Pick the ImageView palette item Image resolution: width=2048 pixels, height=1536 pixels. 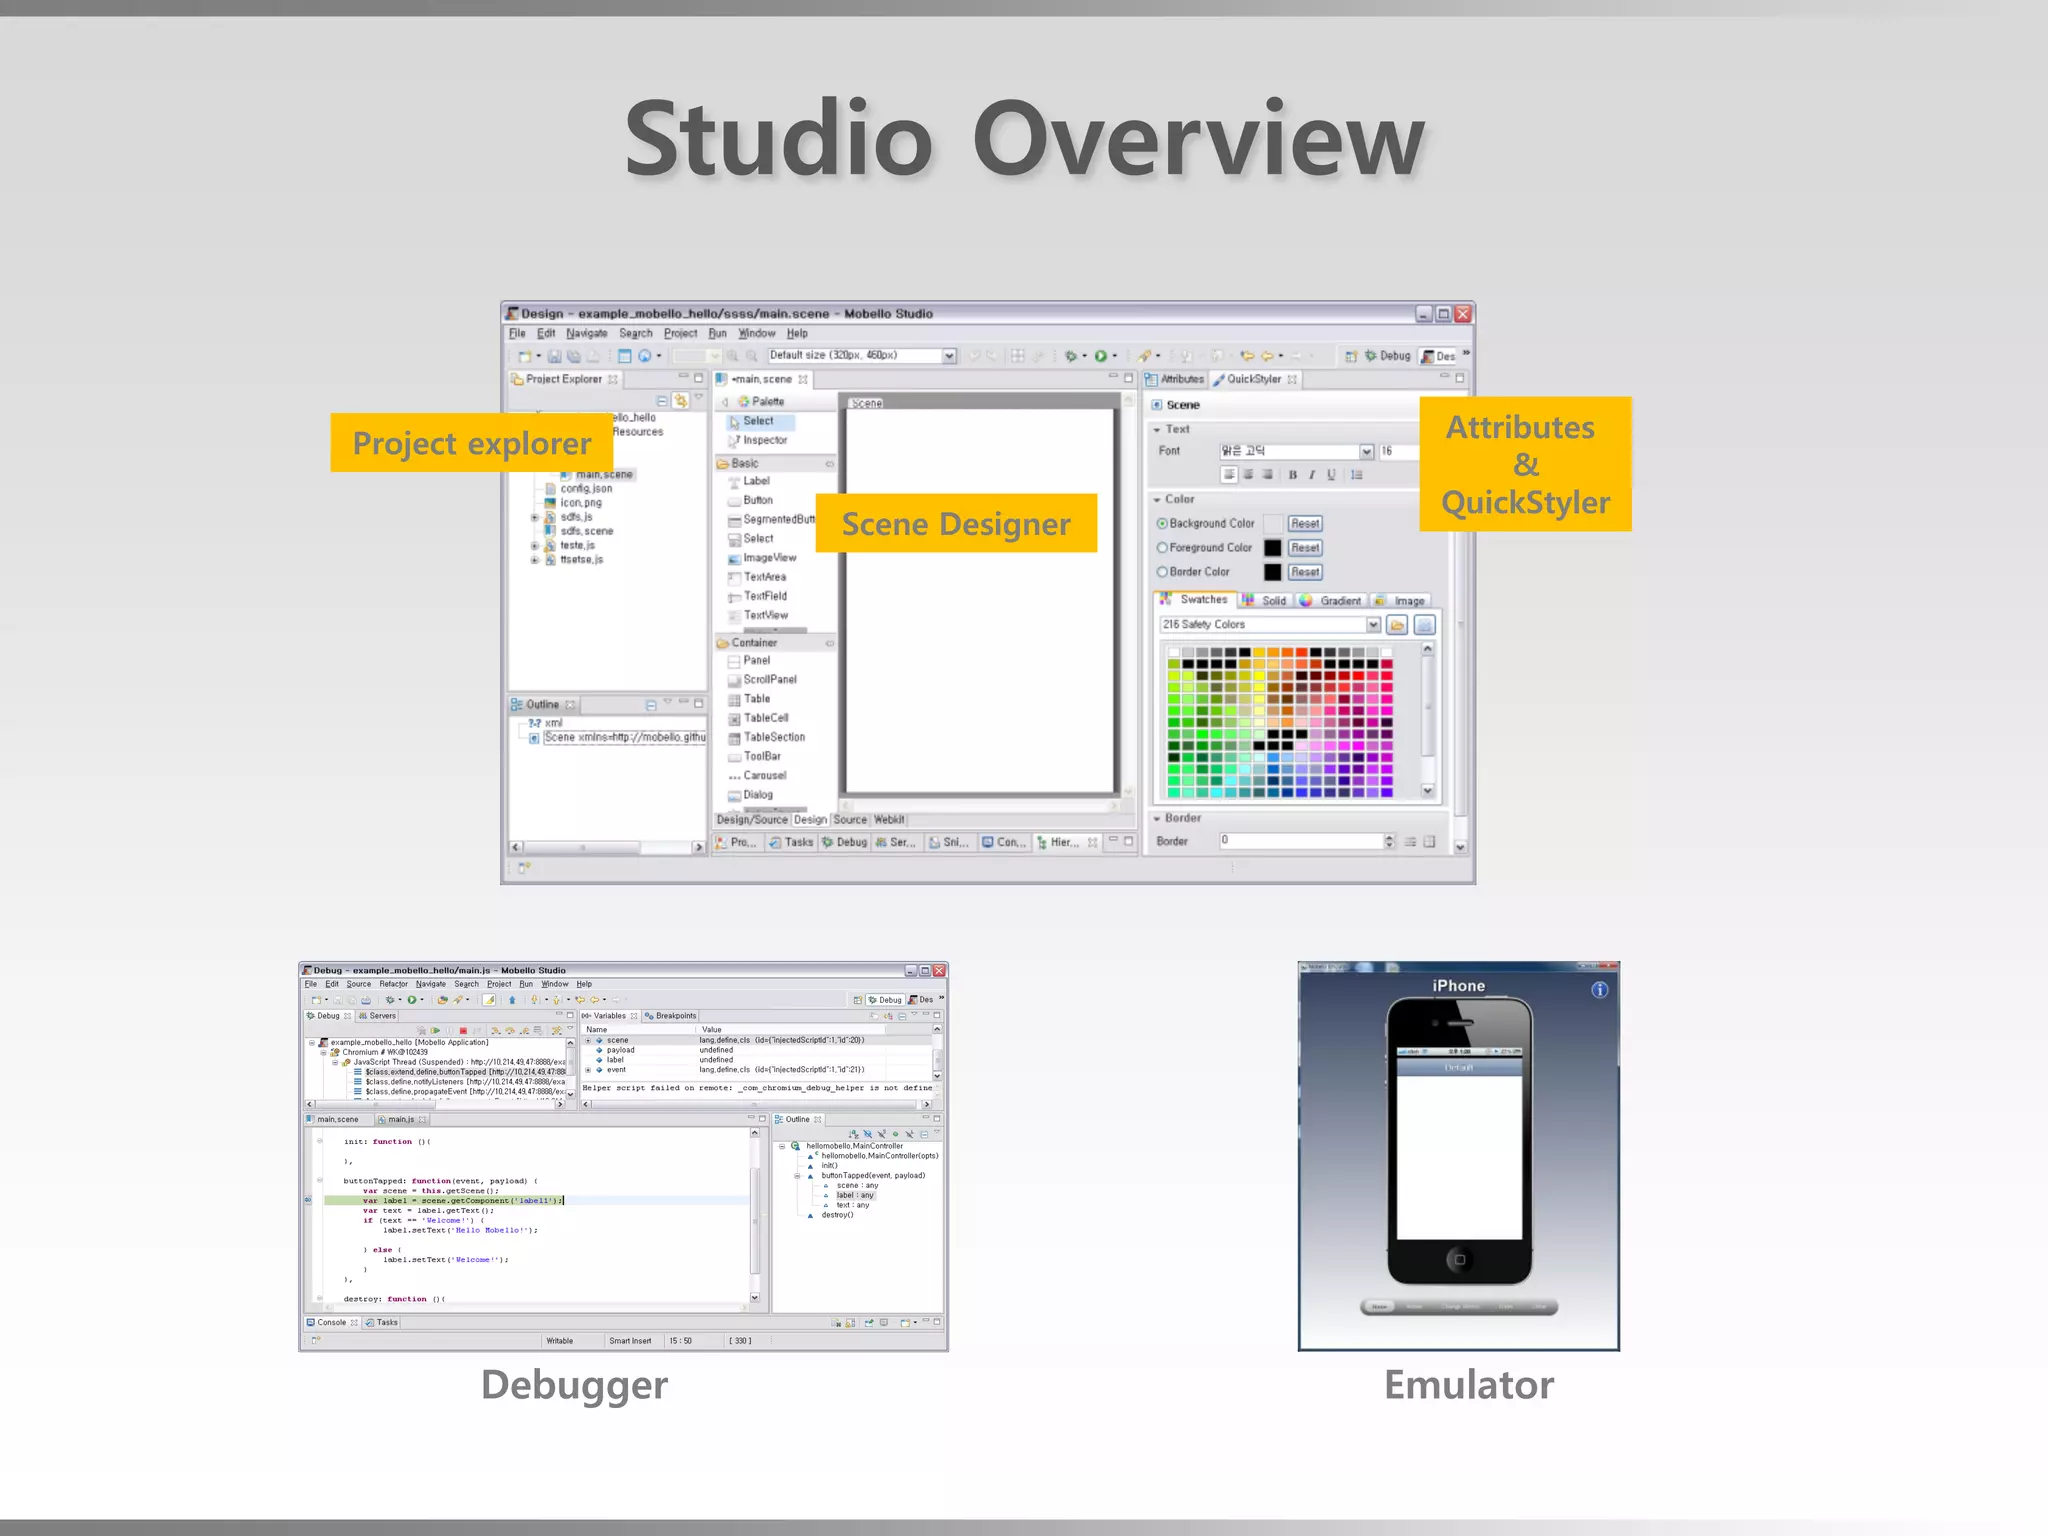pos(768,558)
